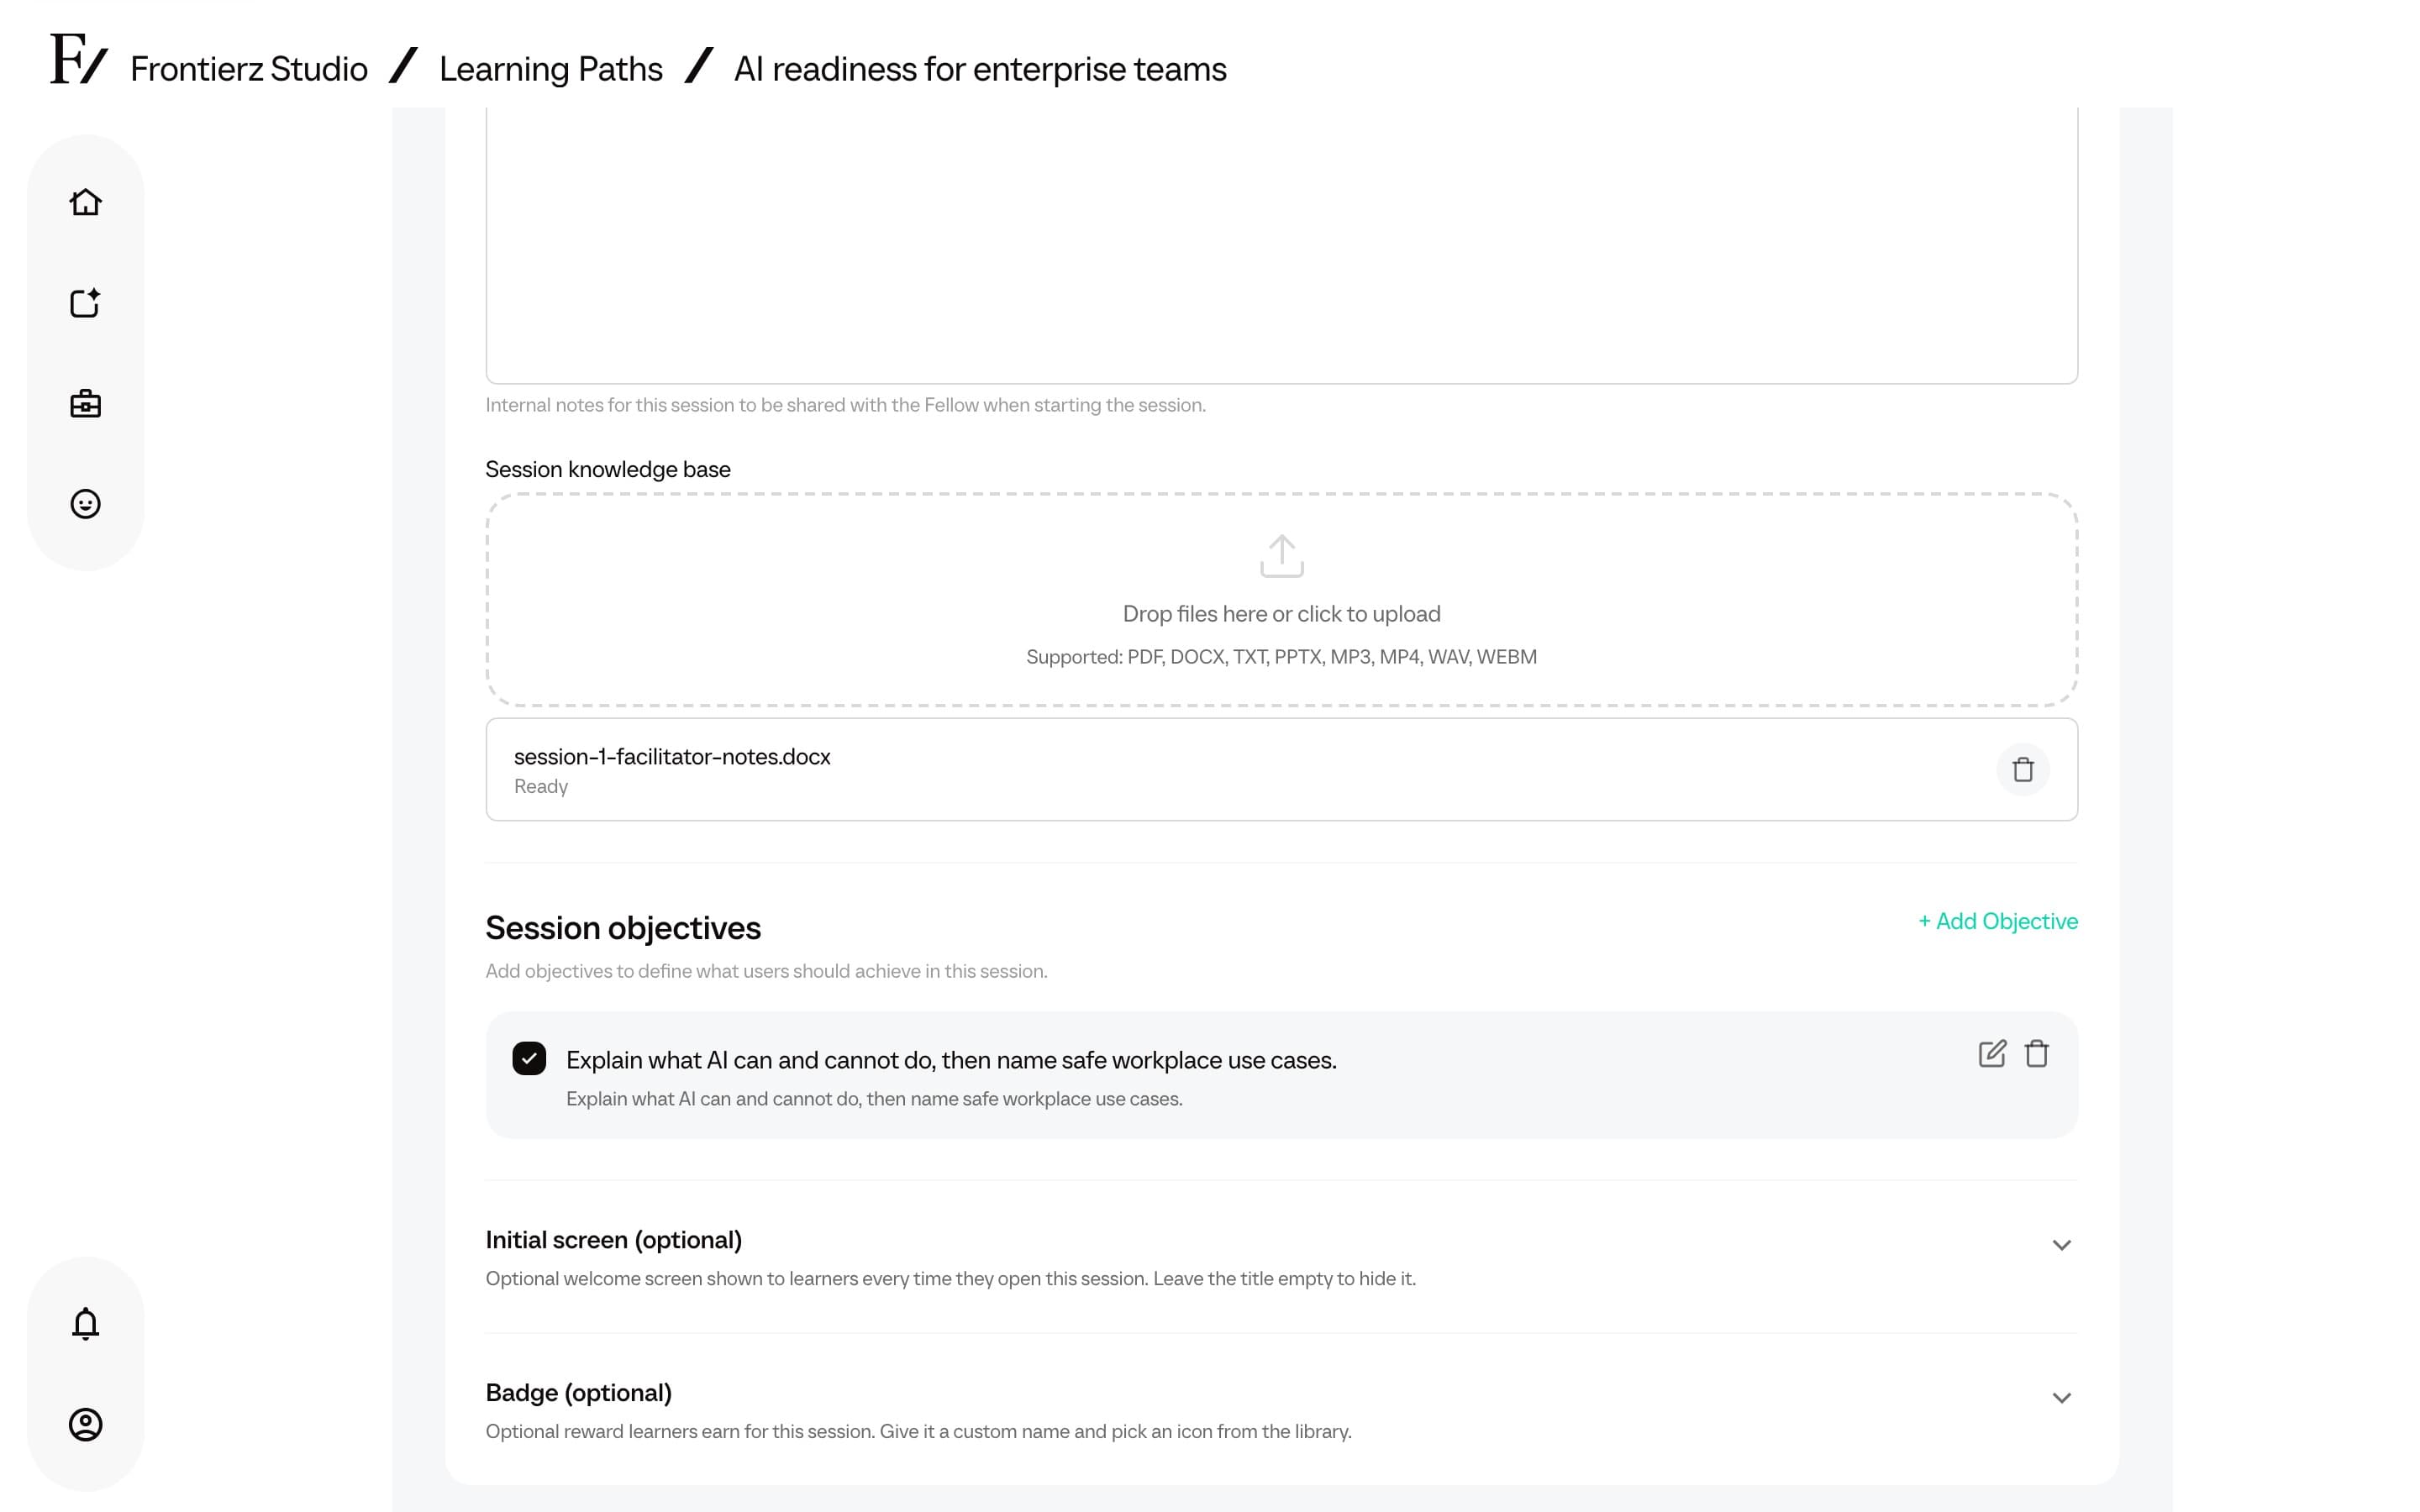Click + Add Objective link
2420x1512 pixels.
[1998, 921]
